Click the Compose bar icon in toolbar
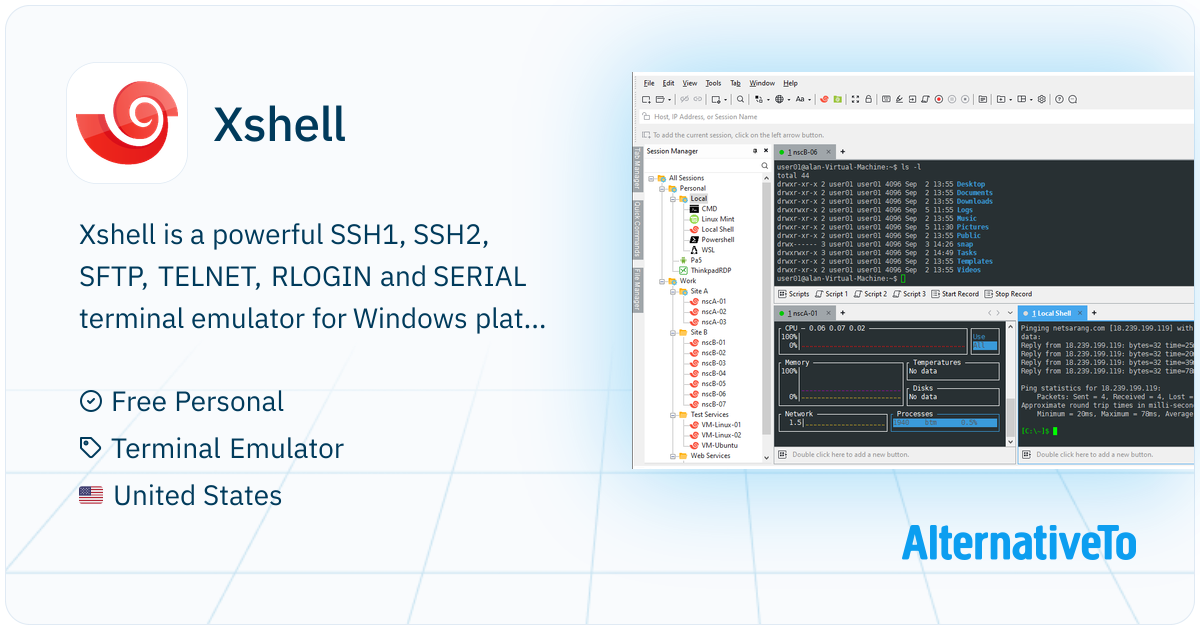 click(x=983, y=99)
